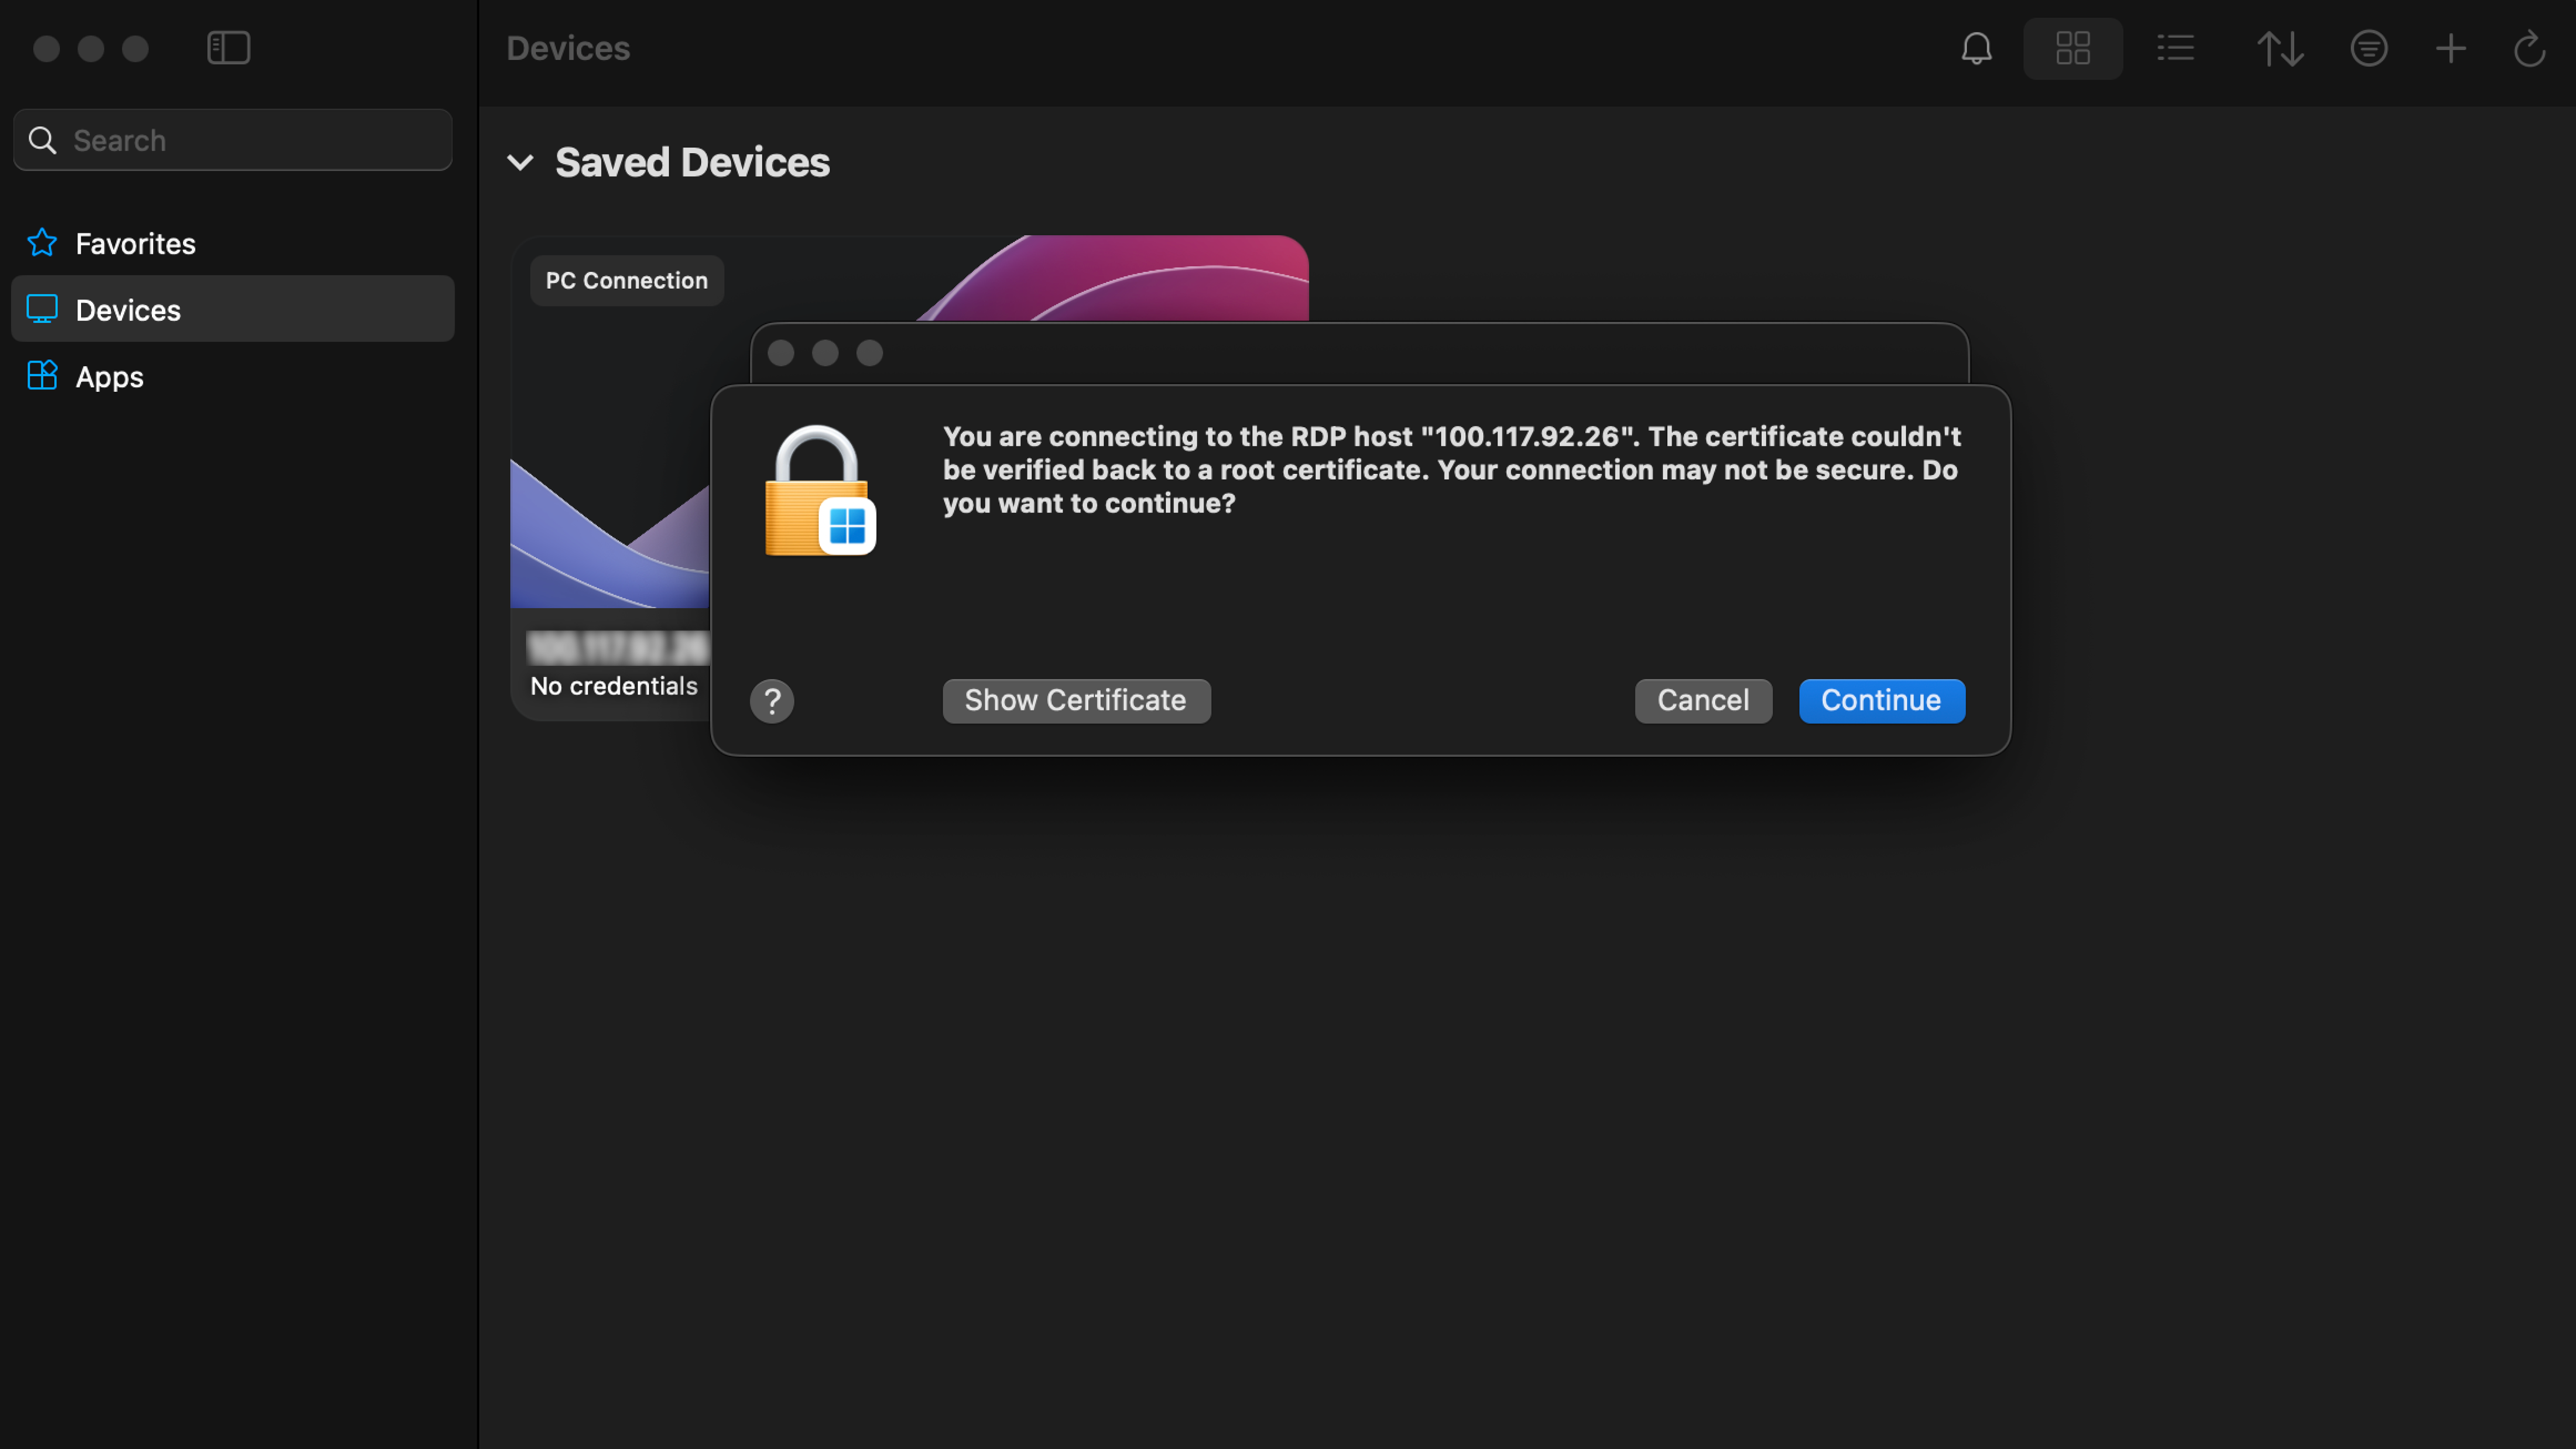Open the help question mark button
2576x1449 pixels.
[x=771, y=701]
